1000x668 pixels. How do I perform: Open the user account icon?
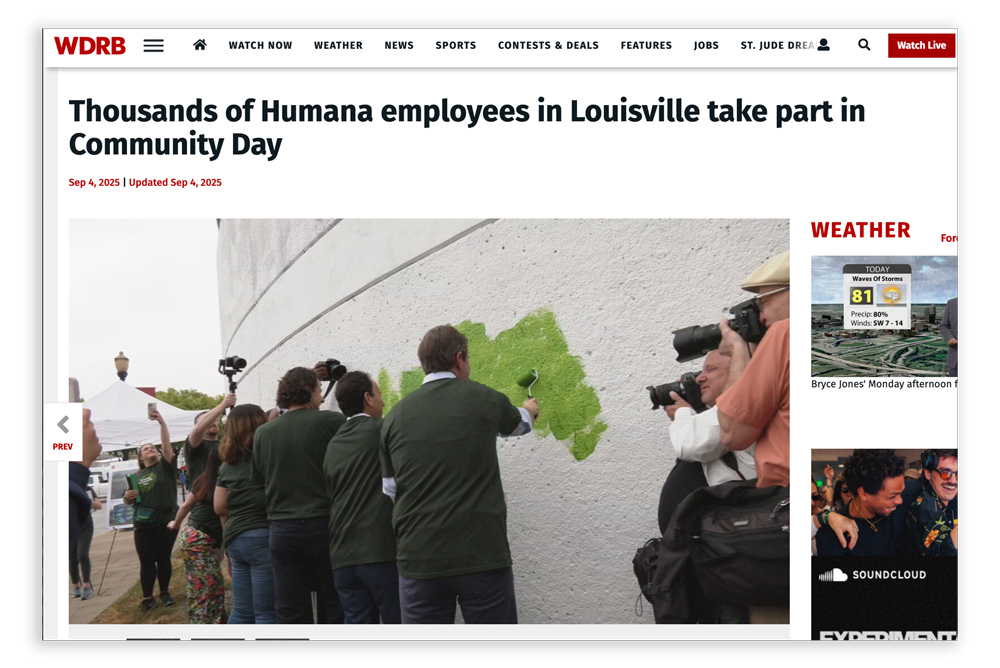tap(824, 45)
